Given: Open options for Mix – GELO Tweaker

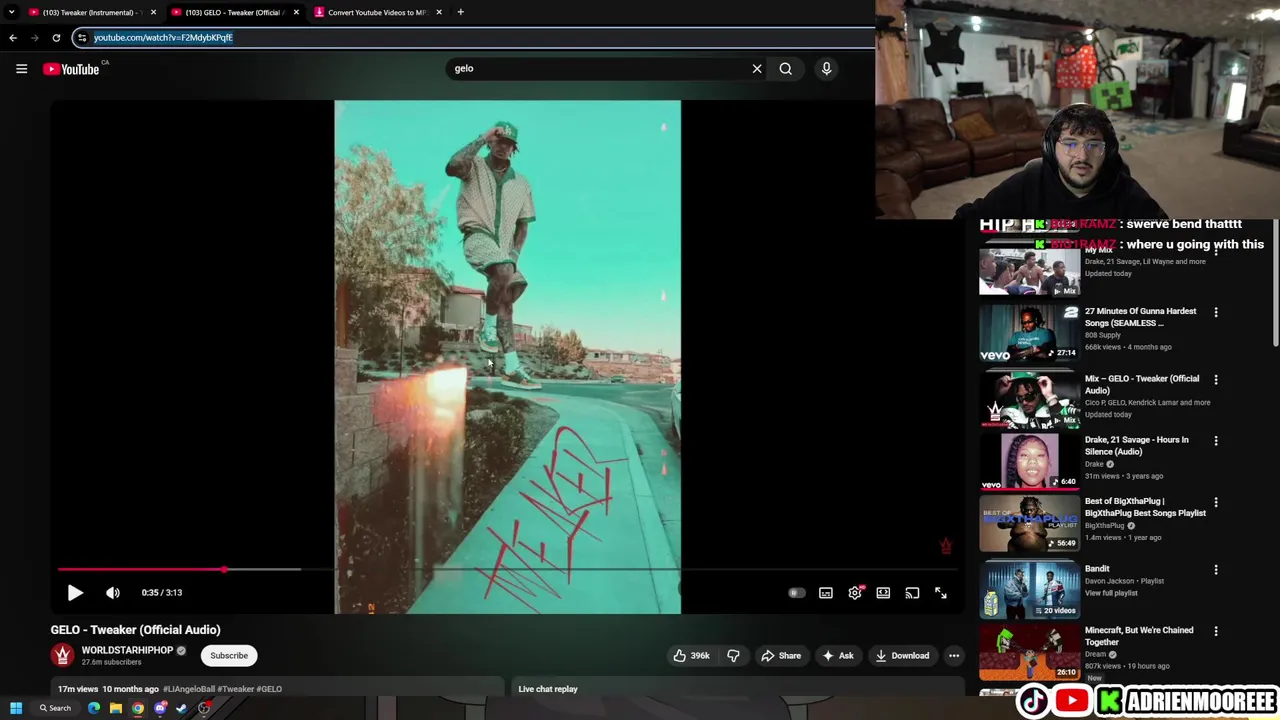Looking at the screenshot, I should click(1216, 380).
